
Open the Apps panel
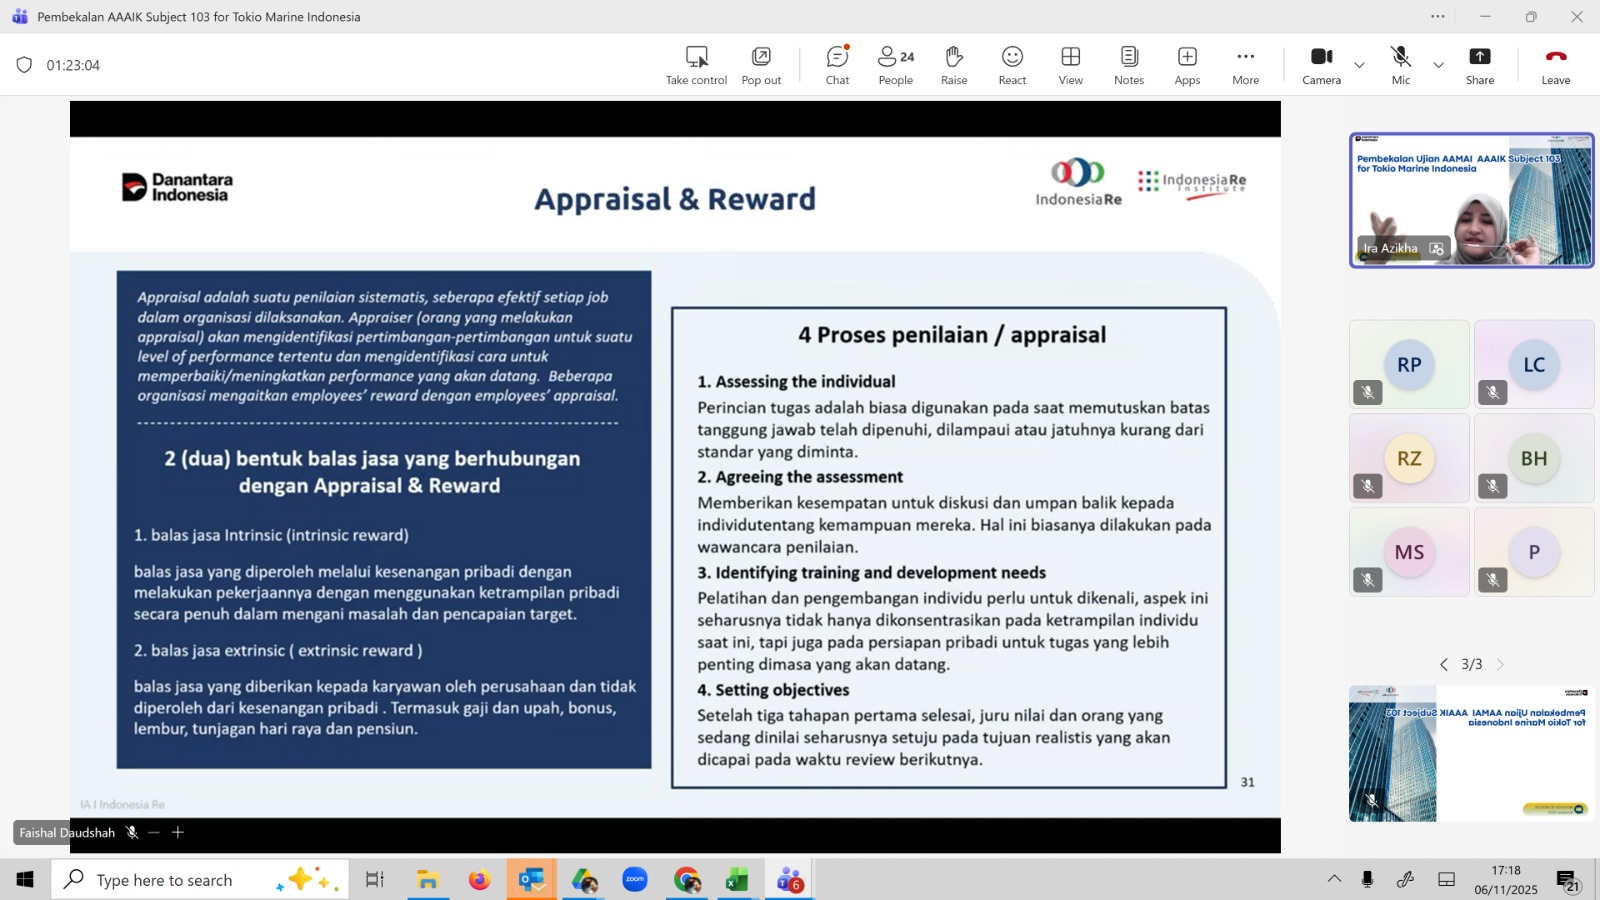[x=1187, y=65]
